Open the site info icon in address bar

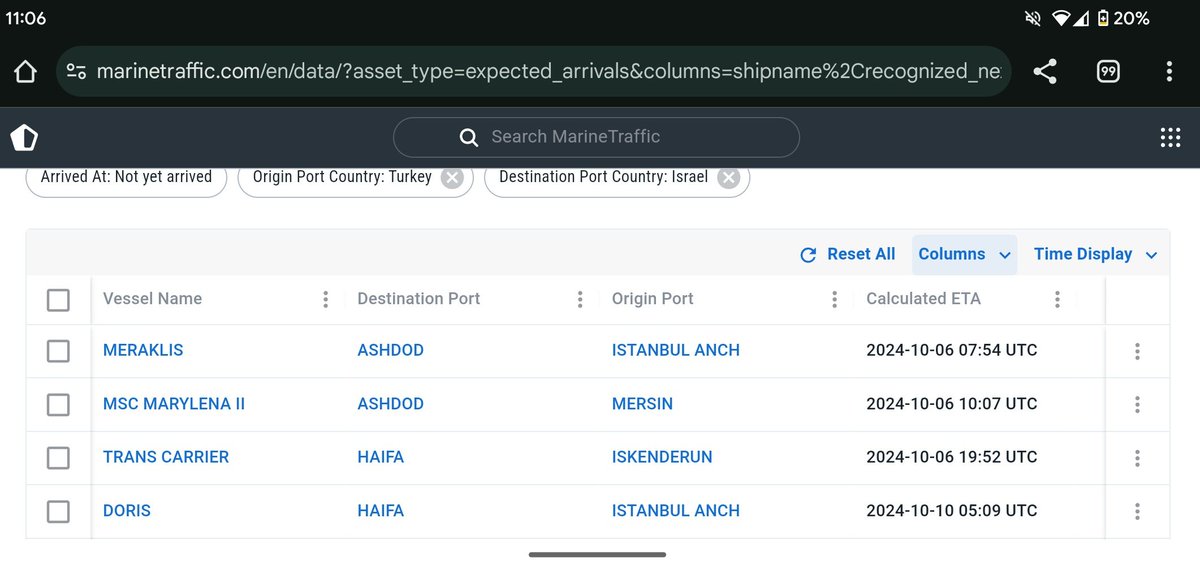click(76, 71)
